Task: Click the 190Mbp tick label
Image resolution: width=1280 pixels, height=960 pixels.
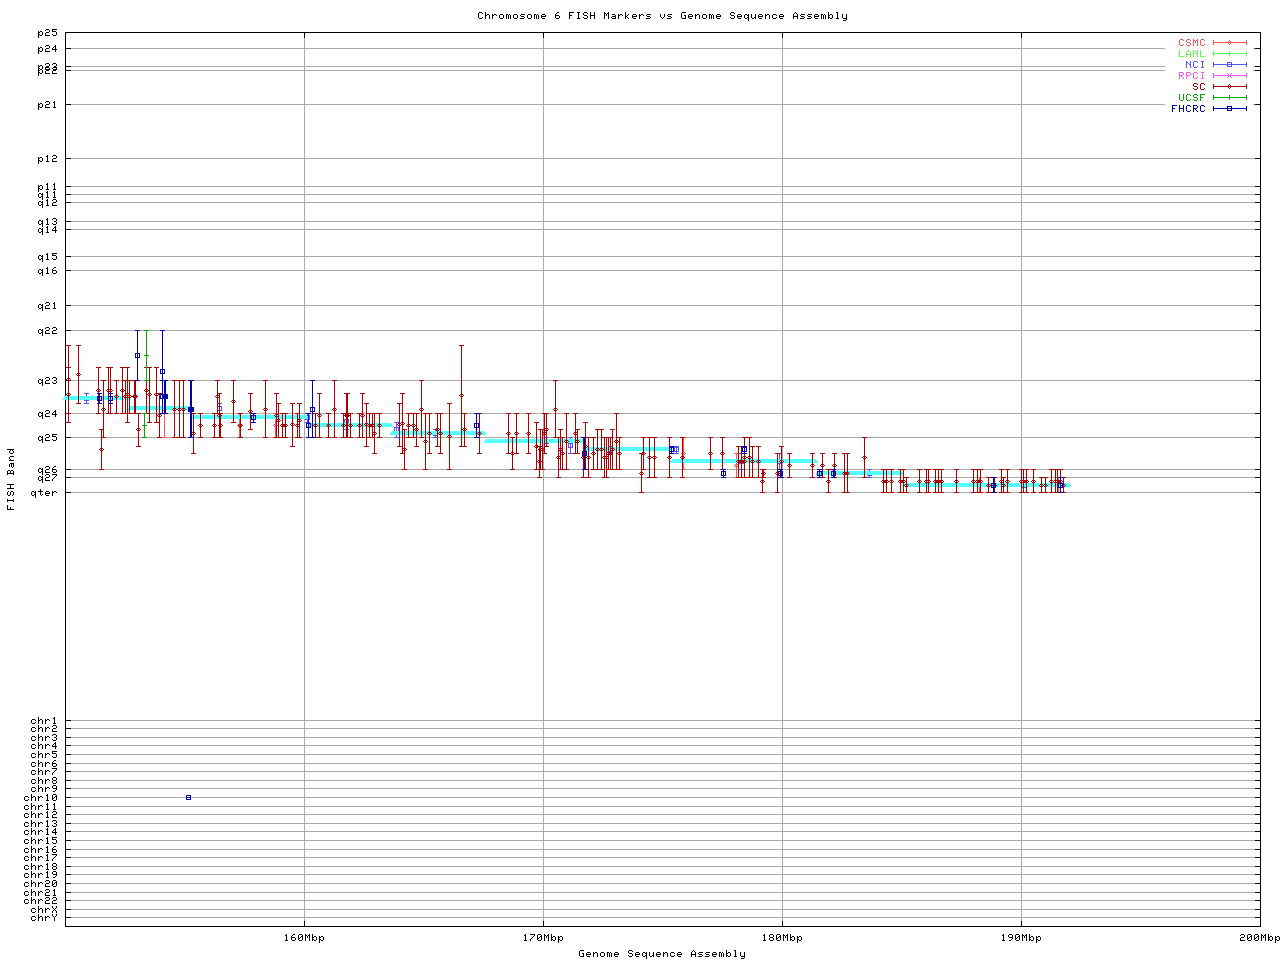Action: coord(1021,938)
